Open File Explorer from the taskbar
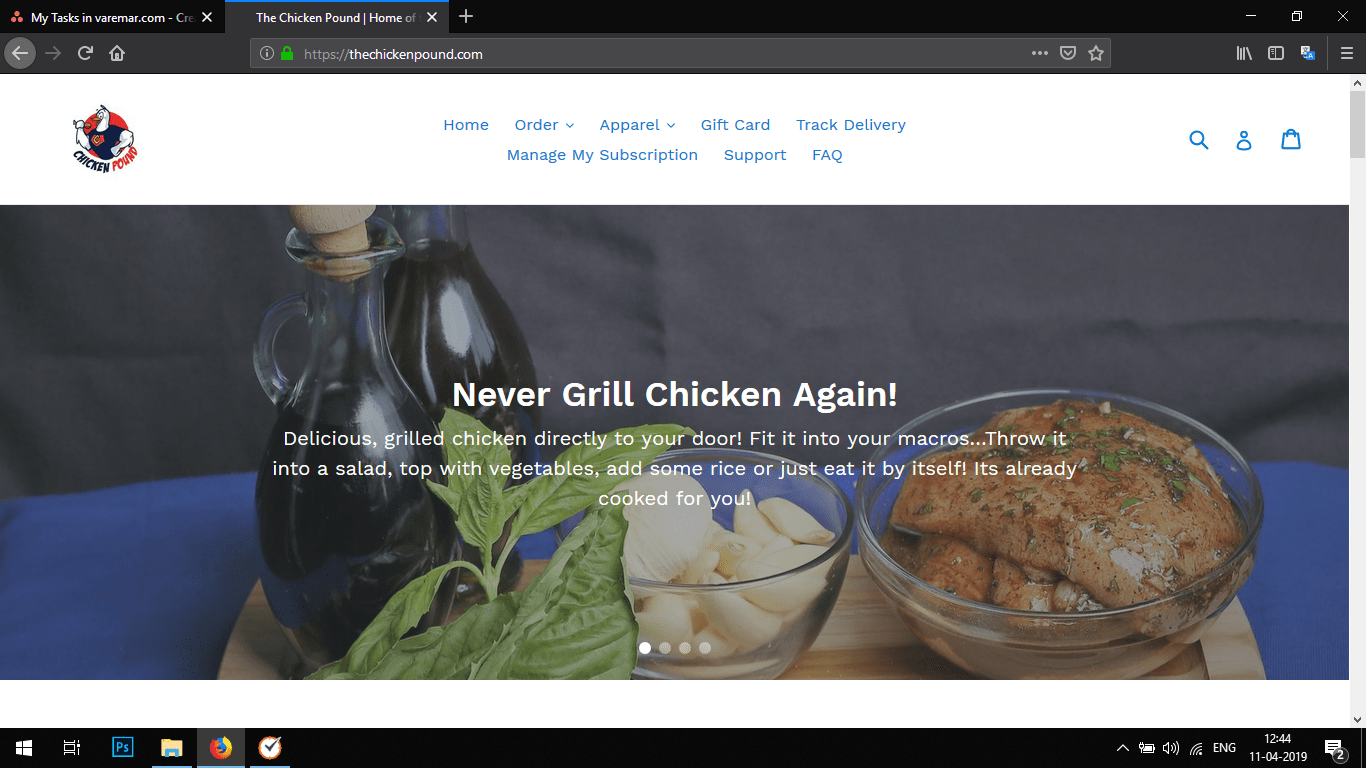Viewport: 1366px width, 768px height. pos(172,747)
